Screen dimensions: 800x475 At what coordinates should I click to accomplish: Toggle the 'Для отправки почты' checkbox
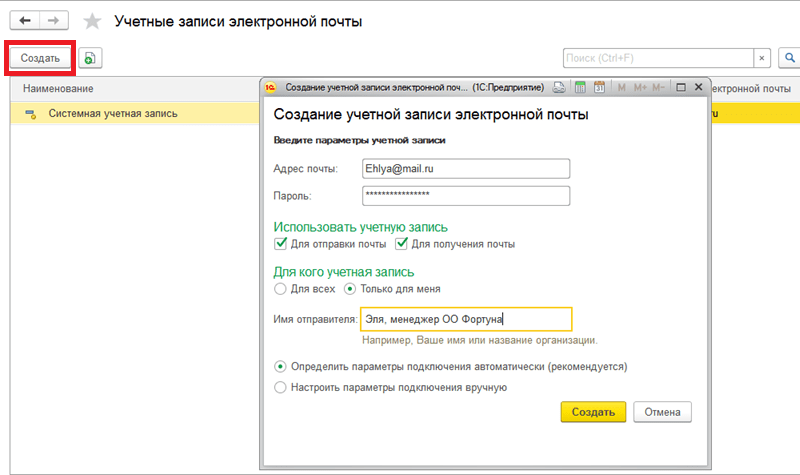pyautogui.click(x=281, y=244)
